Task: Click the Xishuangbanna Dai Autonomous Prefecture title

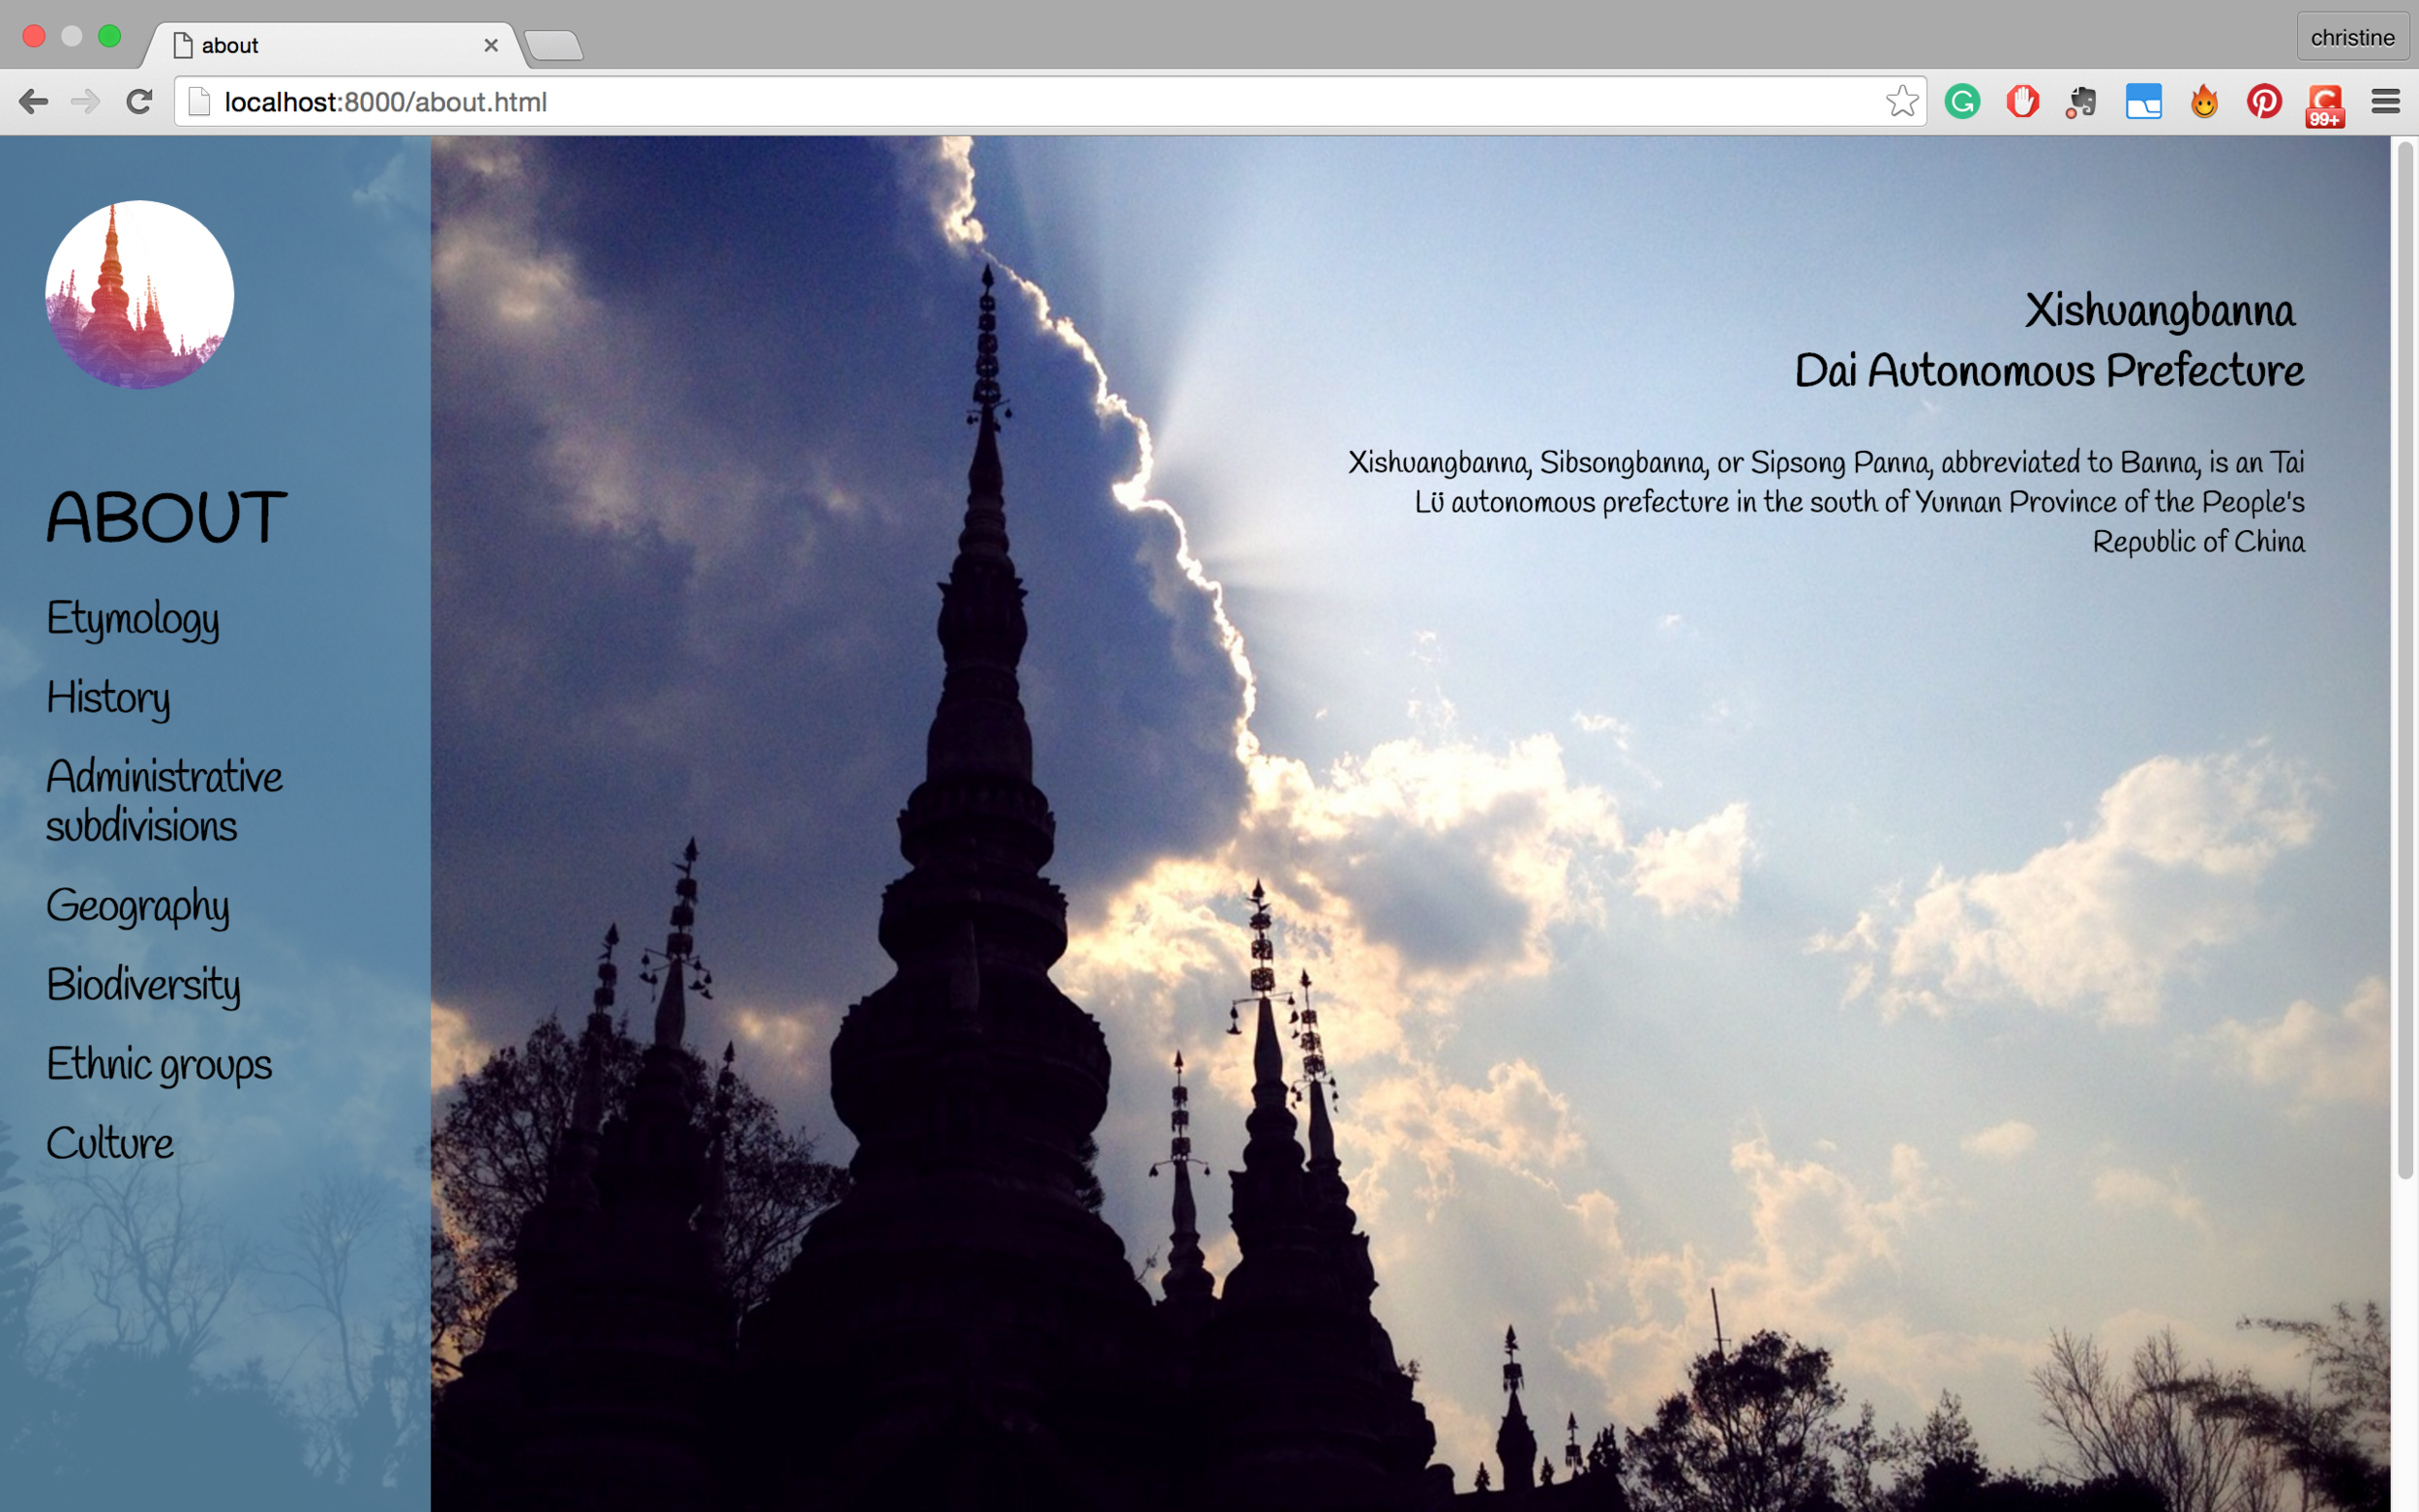Action: [x=2049, y=340]
